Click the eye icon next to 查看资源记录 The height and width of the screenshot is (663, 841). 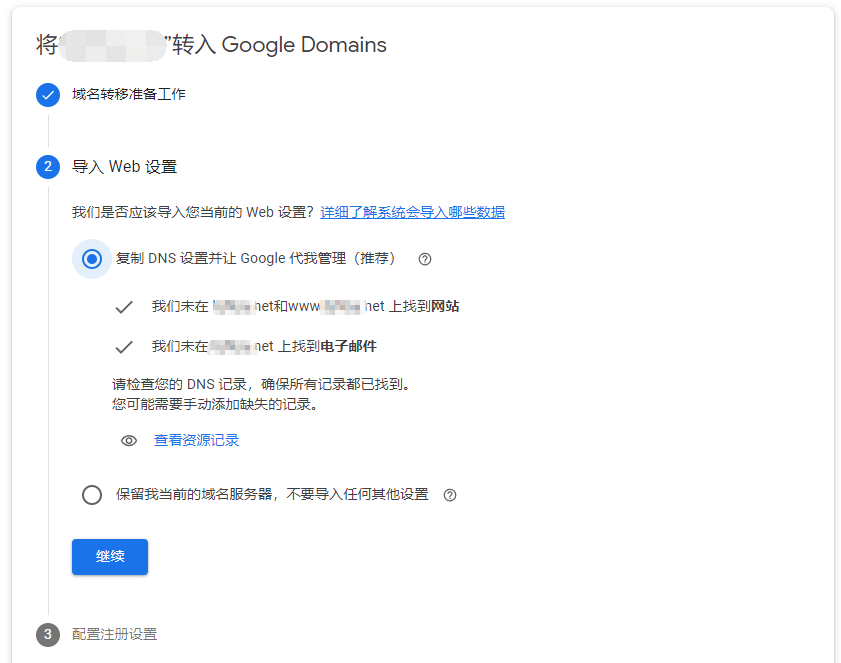129,441
